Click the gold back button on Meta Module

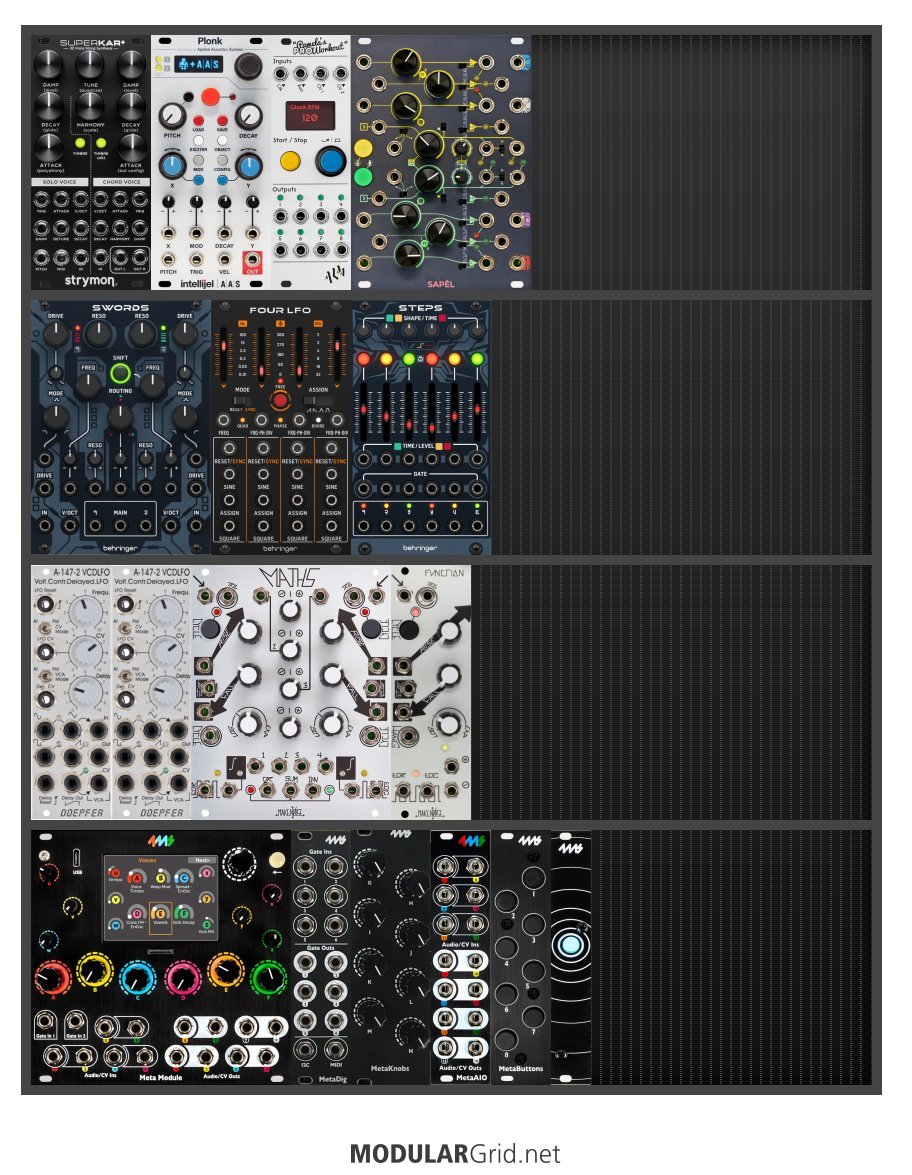click(277, 861)
